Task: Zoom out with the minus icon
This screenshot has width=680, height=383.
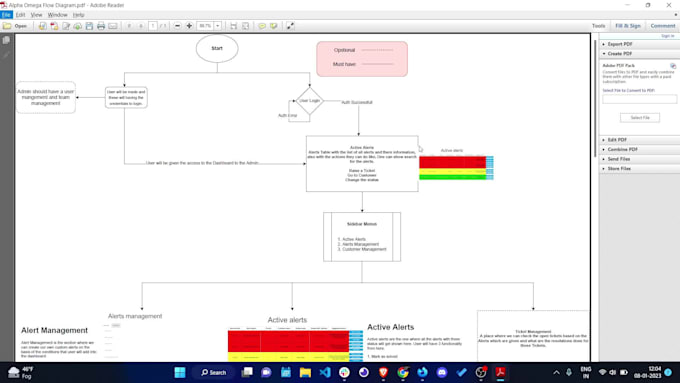Action: [177, 26]
